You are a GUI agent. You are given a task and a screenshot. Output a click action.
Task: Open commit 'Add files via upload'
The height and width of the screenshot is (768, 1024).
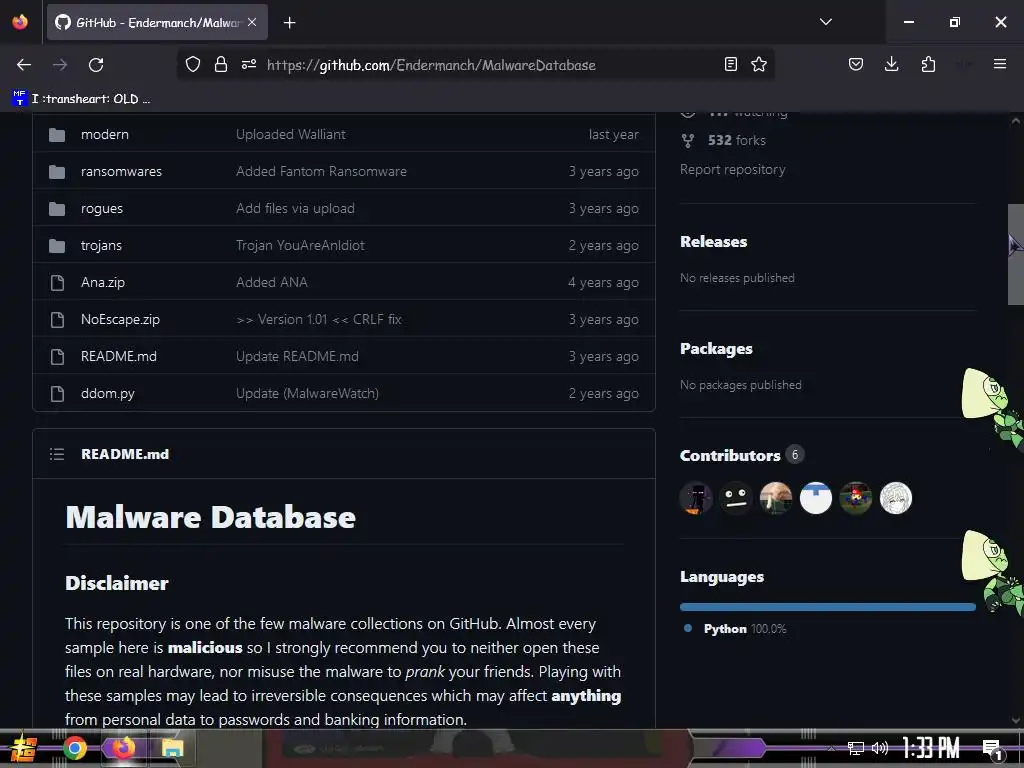point(295,209)
